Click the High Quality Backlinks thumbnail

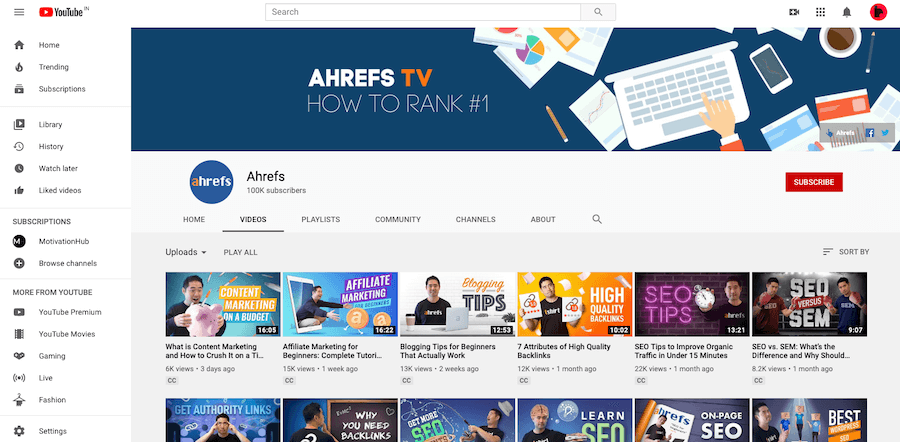pos(575,304)
